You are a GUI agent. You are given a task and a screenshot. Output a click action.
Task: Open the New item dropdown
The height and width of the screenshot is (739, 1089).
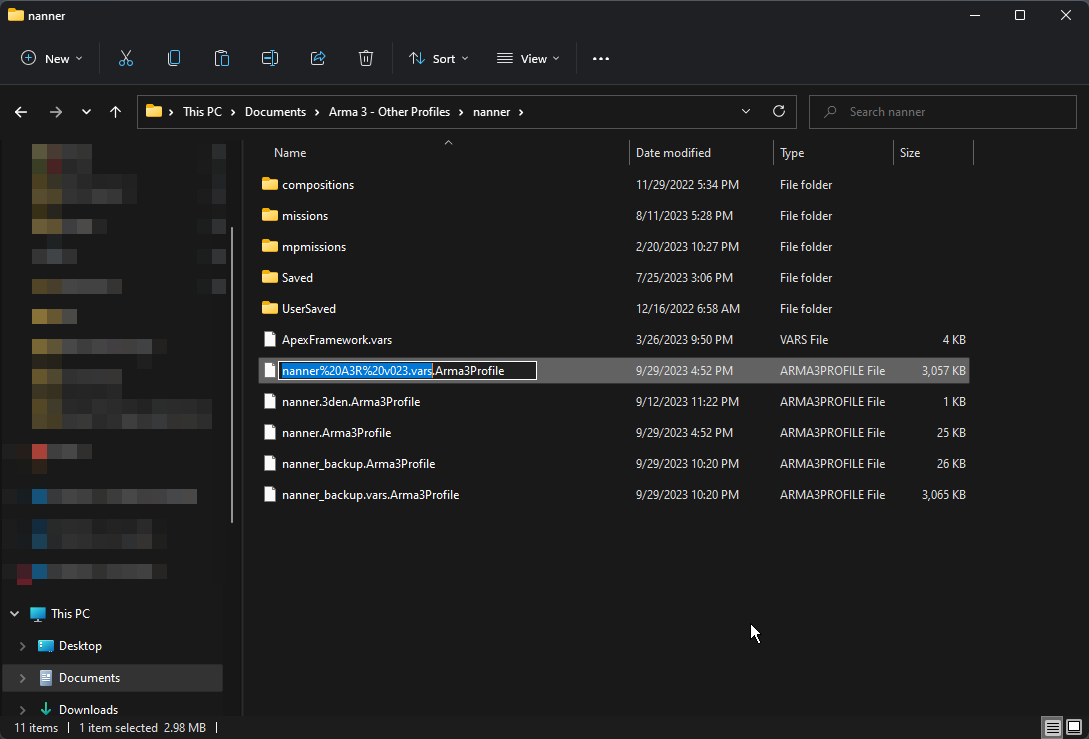(x=52, y=59)
